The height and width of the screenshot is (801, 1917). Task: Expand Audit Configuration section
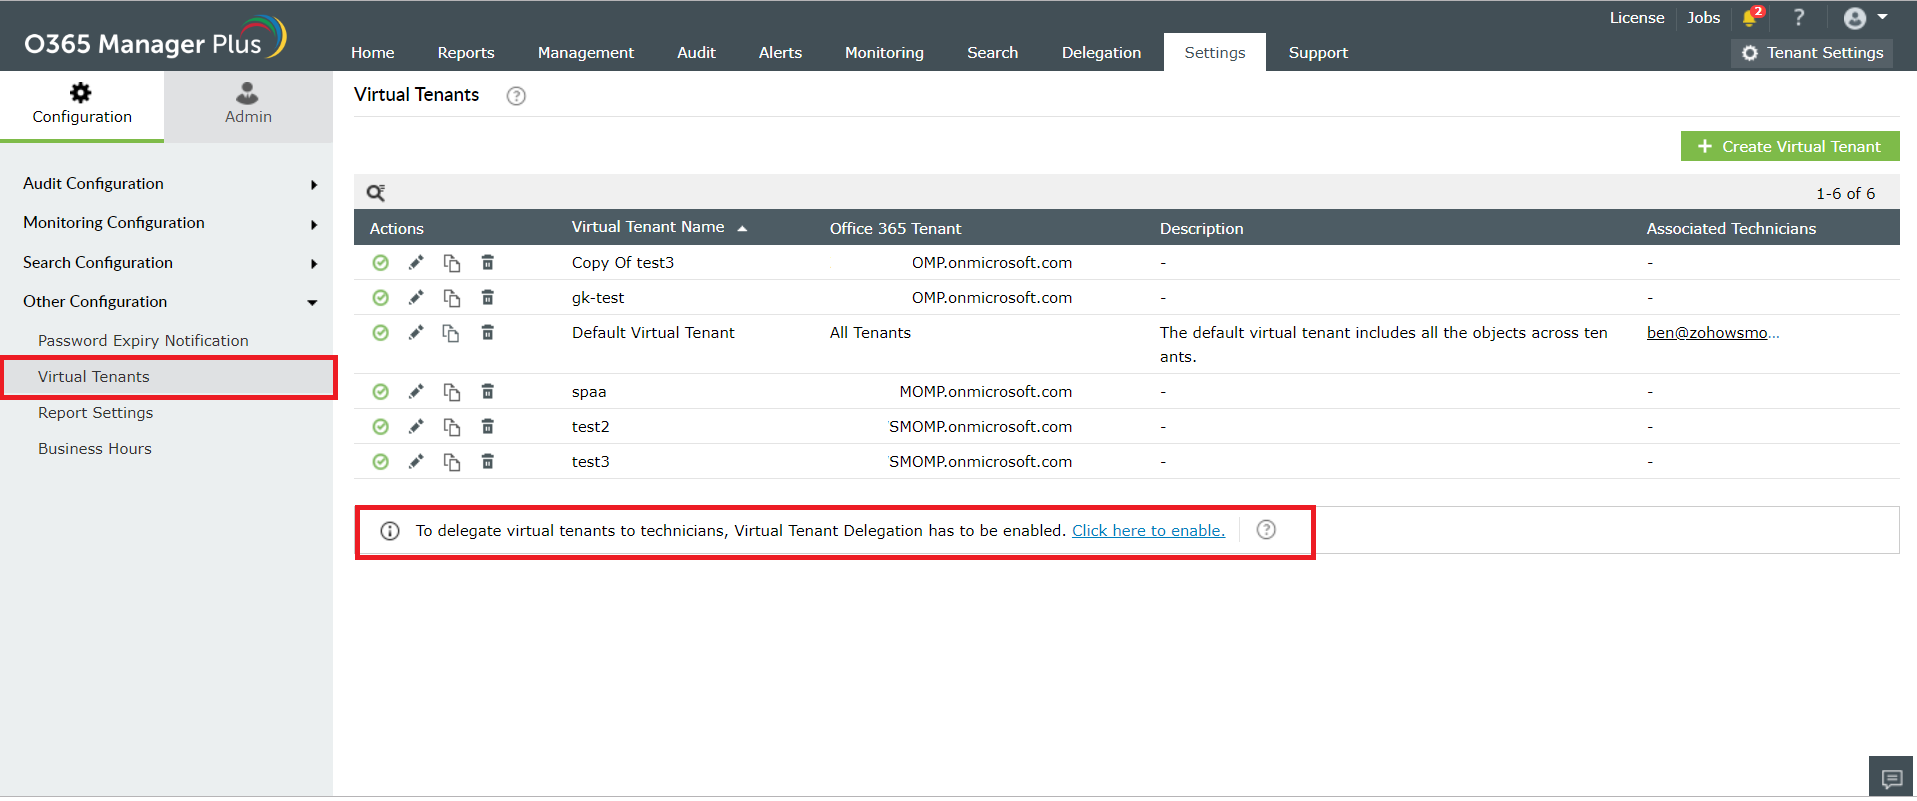170,184
